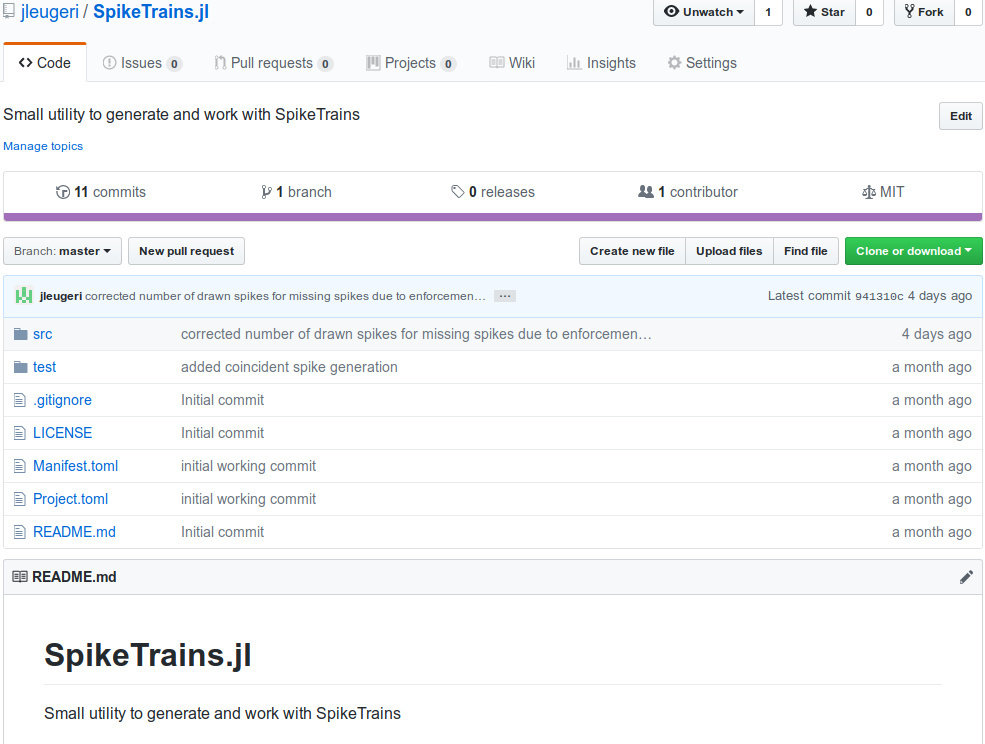Open repository Settings tab
The image size is (985, 744).
point(702,63)
